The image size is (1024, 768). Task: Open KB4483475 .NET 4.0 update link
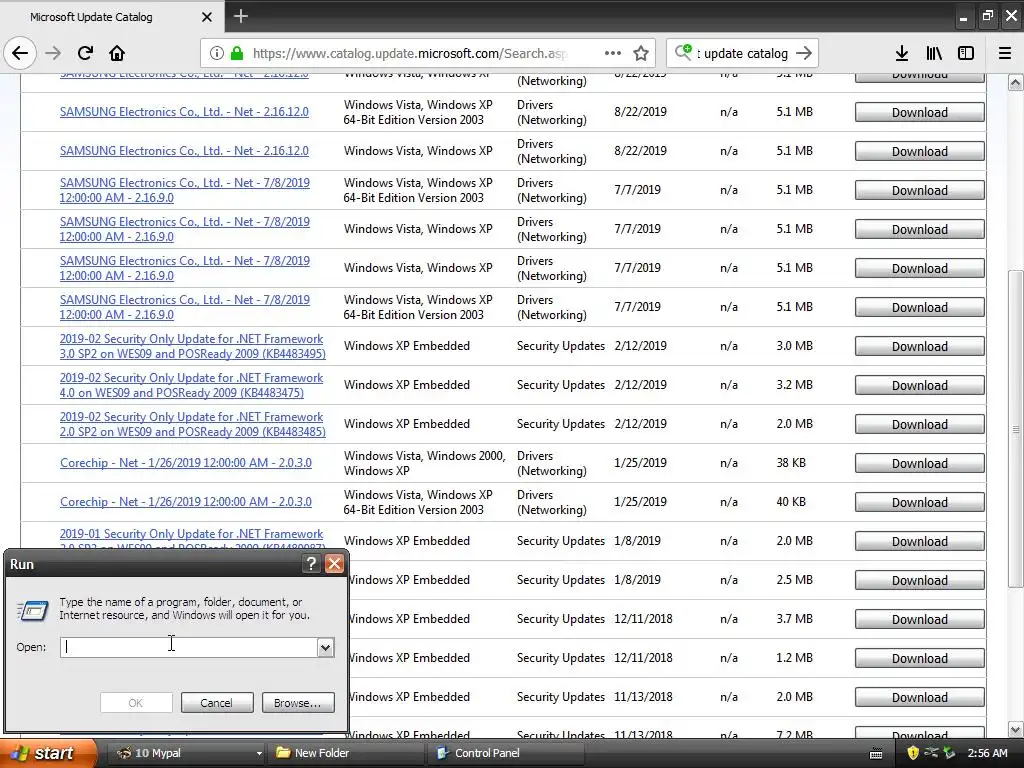click(191, 385)
